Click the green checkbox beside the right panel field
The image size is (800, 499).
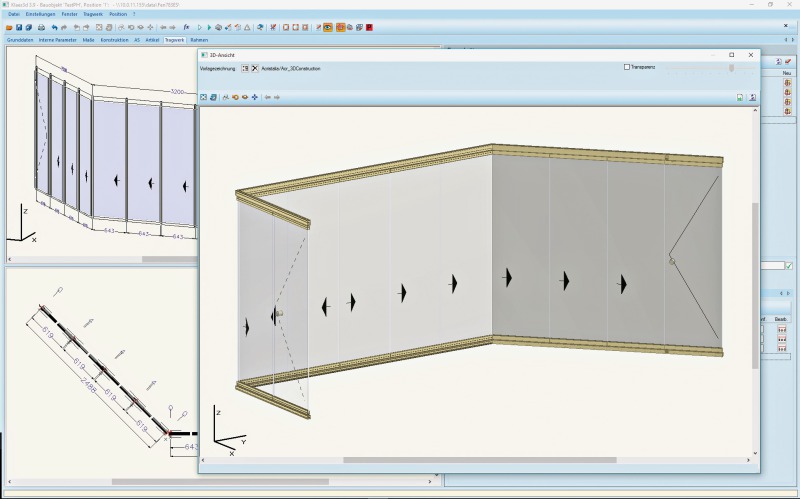point(789,266)
